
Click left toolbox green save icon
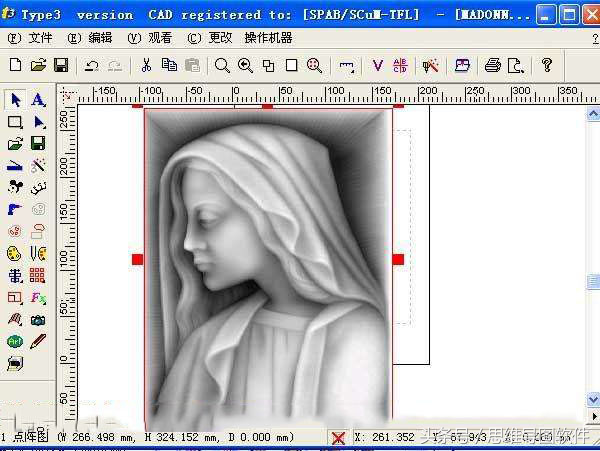(x=38, y=143)
